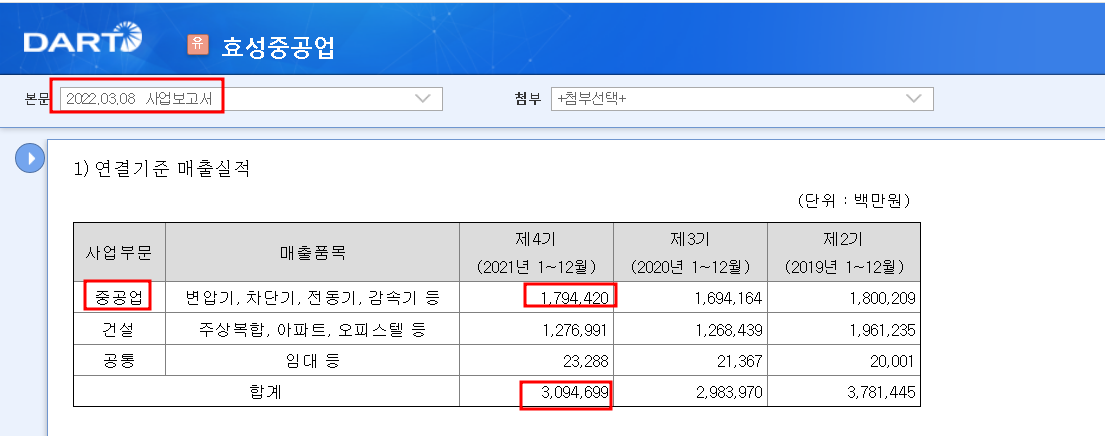Screen dimensions: 1105x436
Task: Click the DART logo
Action: (82, 38)
